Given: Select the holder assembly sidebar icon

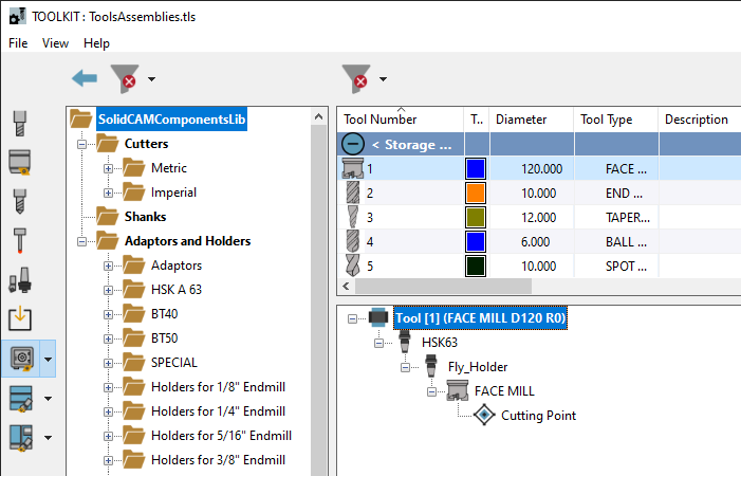Looking at the screenshot, I should tap(20, 280).
